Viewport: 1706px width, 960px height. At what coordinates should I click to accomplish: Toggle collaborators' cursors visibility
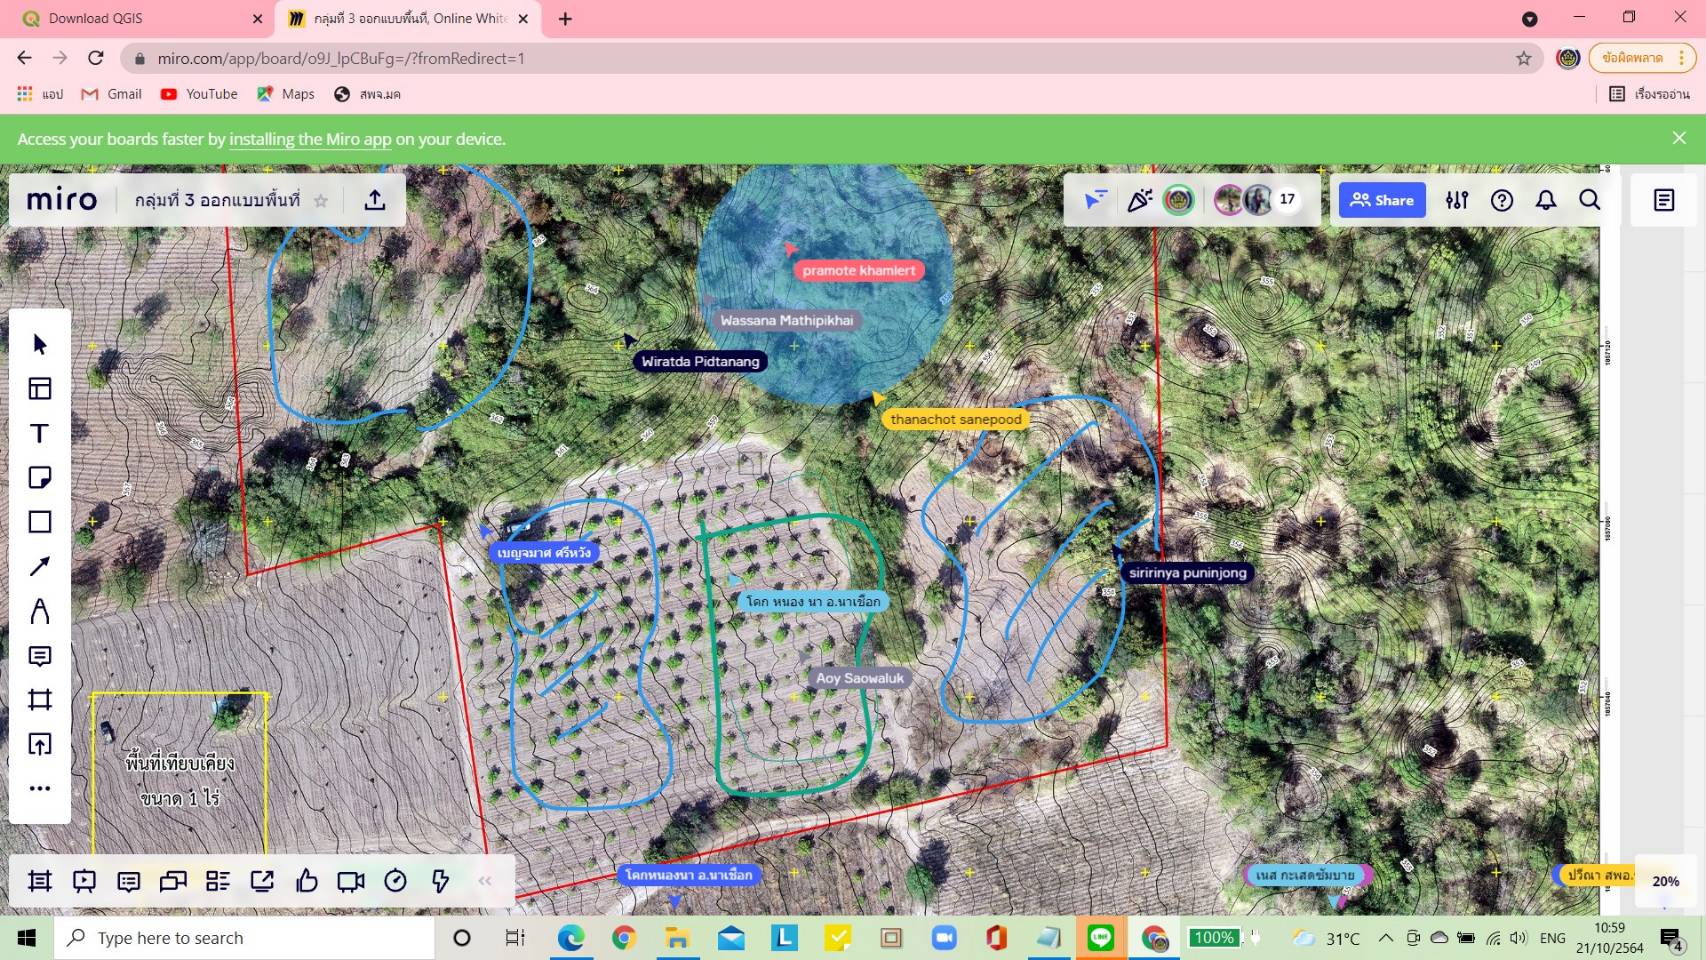(x=1096, y=200)
